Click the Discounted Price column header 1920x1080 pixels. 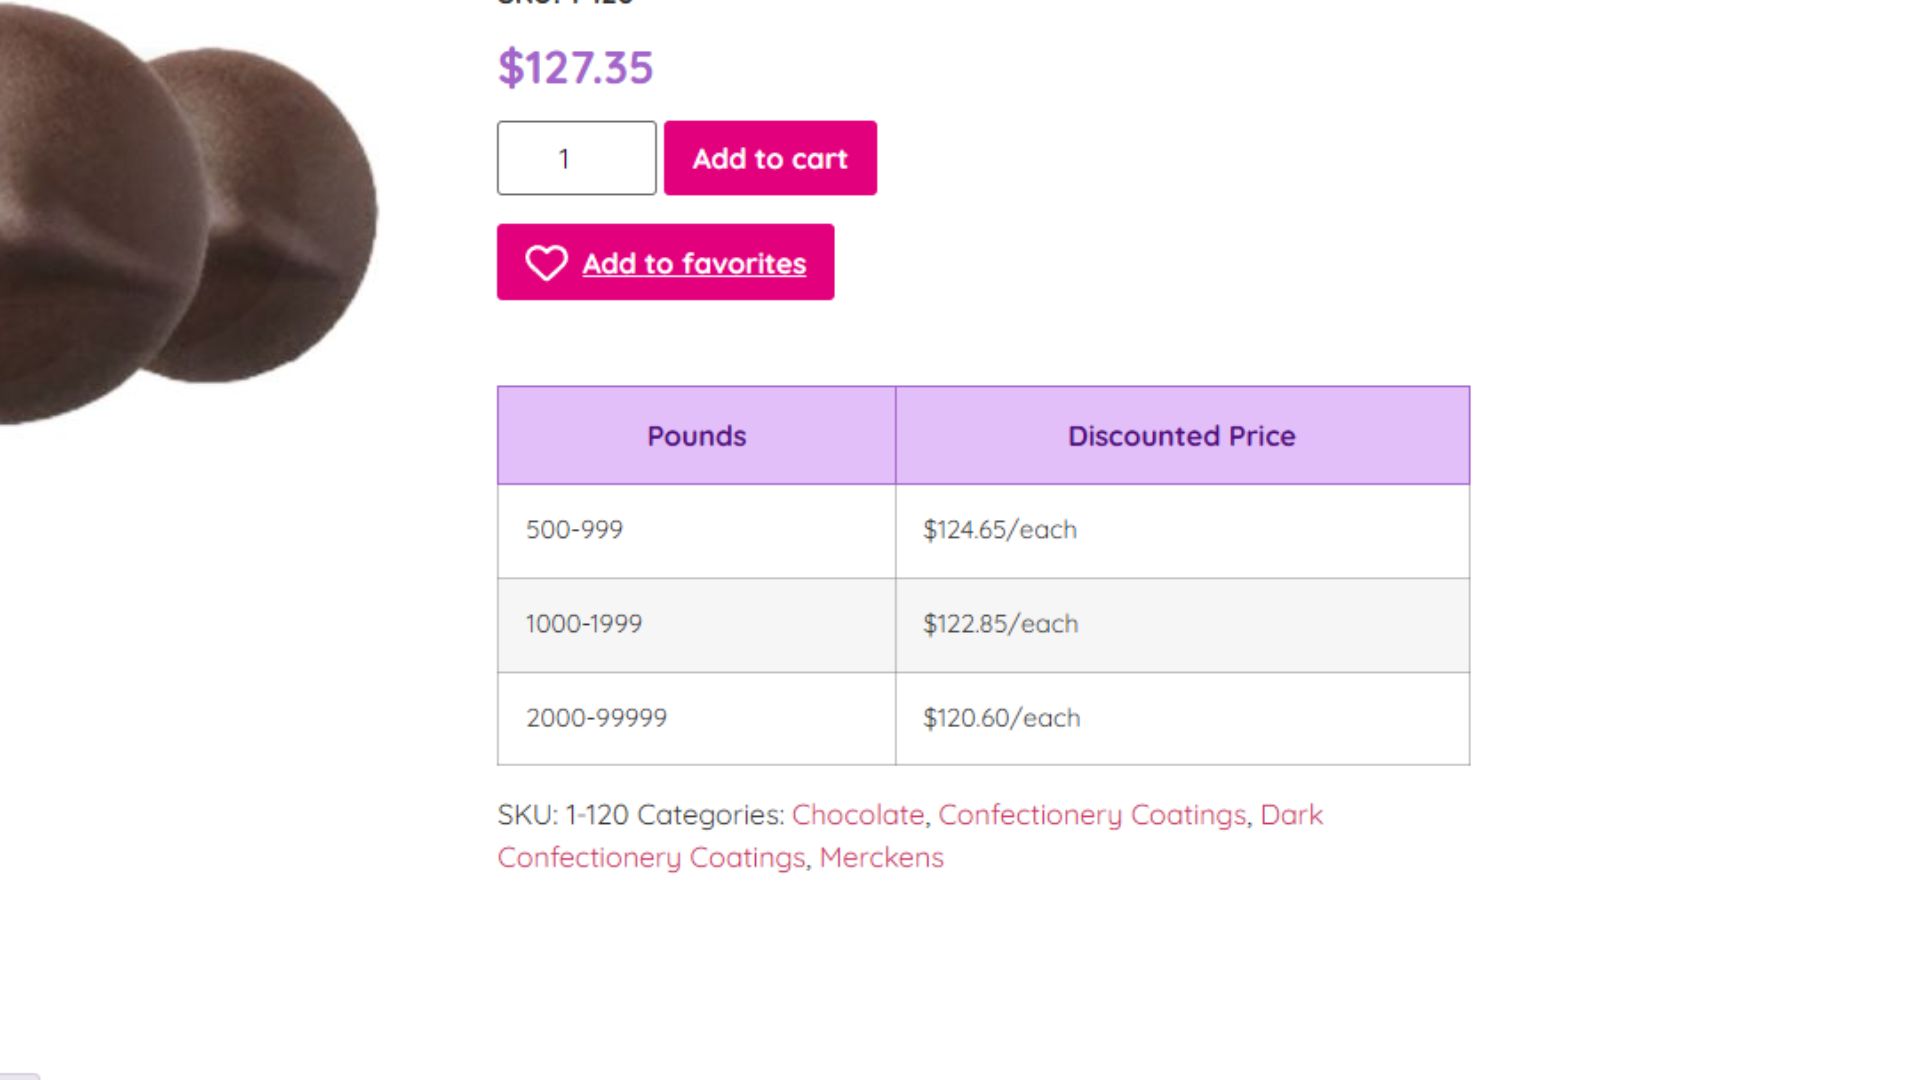1182,436
